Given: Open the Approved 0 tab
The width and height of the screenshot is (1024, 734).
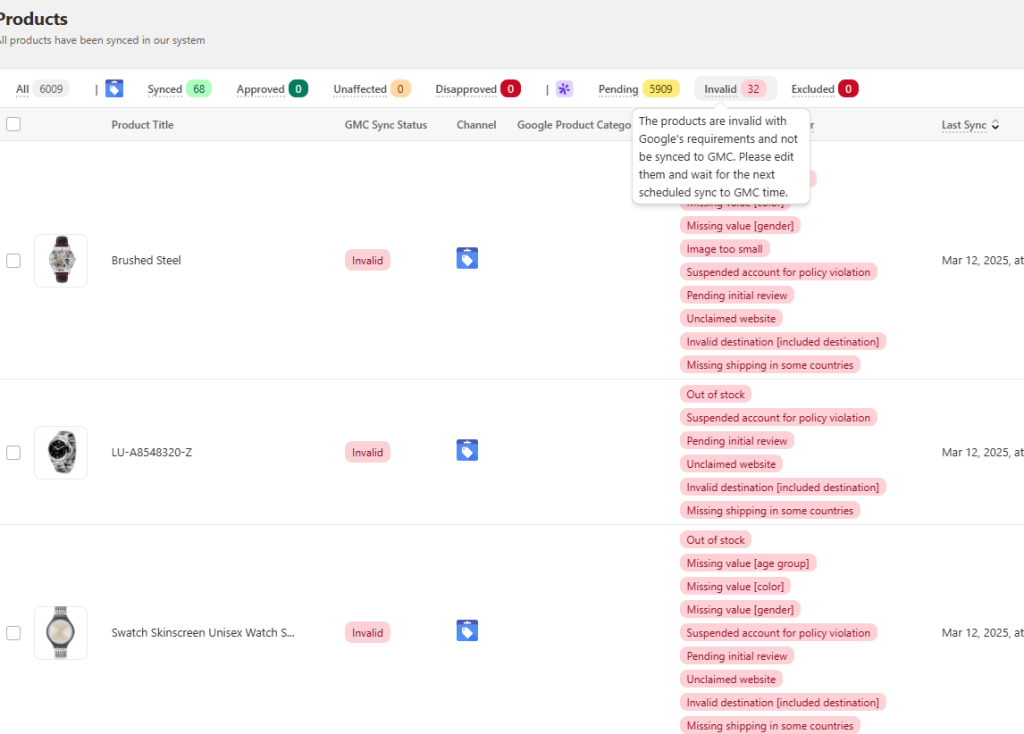Looking at the screenshot, I should pyautogui.click(x=272, y=89).
